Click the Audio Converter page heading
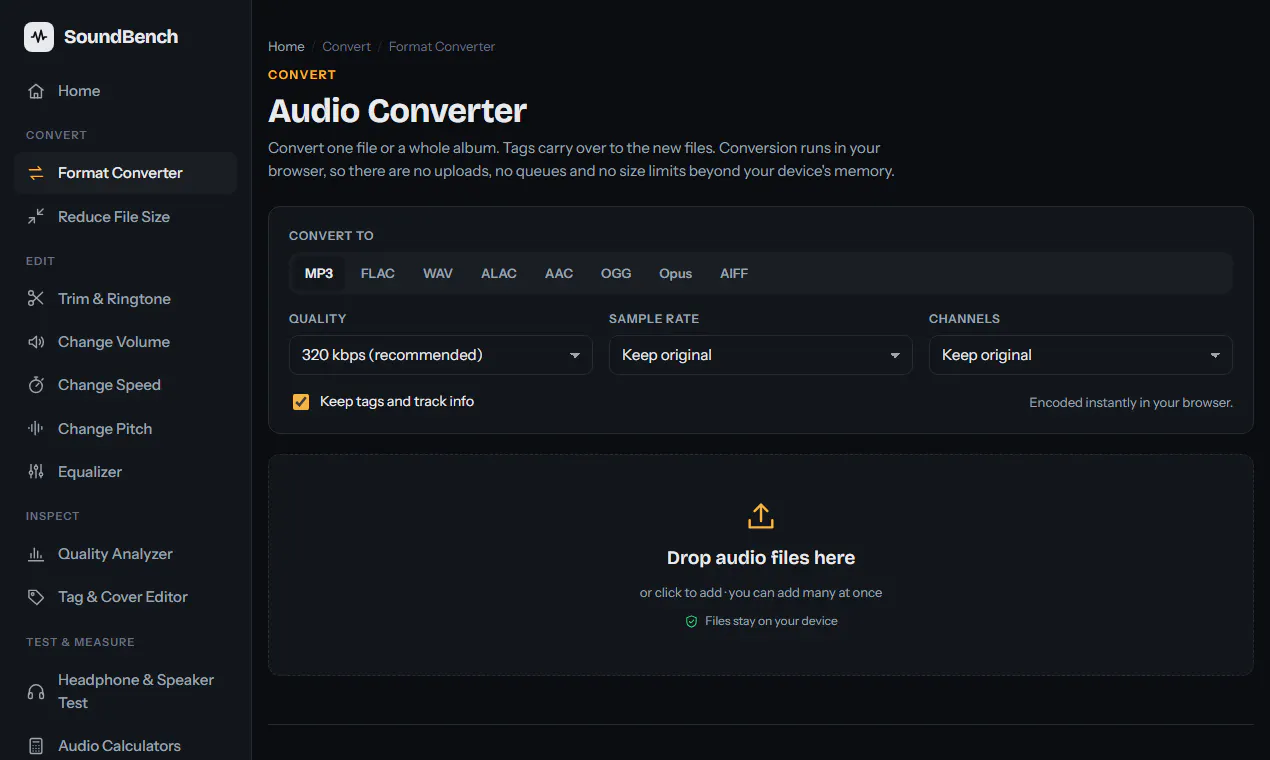Screen dimensions: 1270x760 coord(398,110)
